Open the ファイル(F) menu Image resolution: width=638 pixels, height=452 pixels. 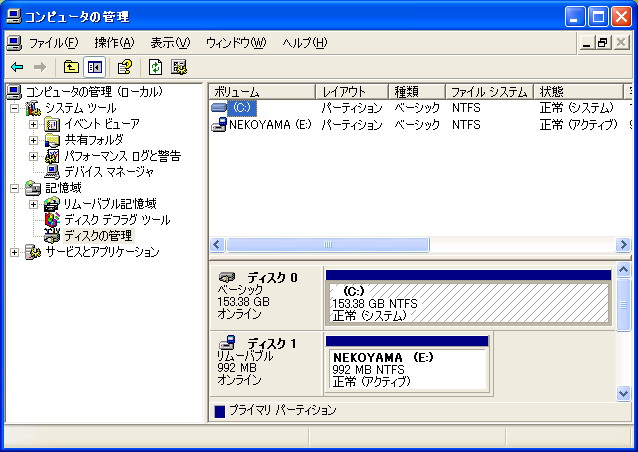coord(53,43)
